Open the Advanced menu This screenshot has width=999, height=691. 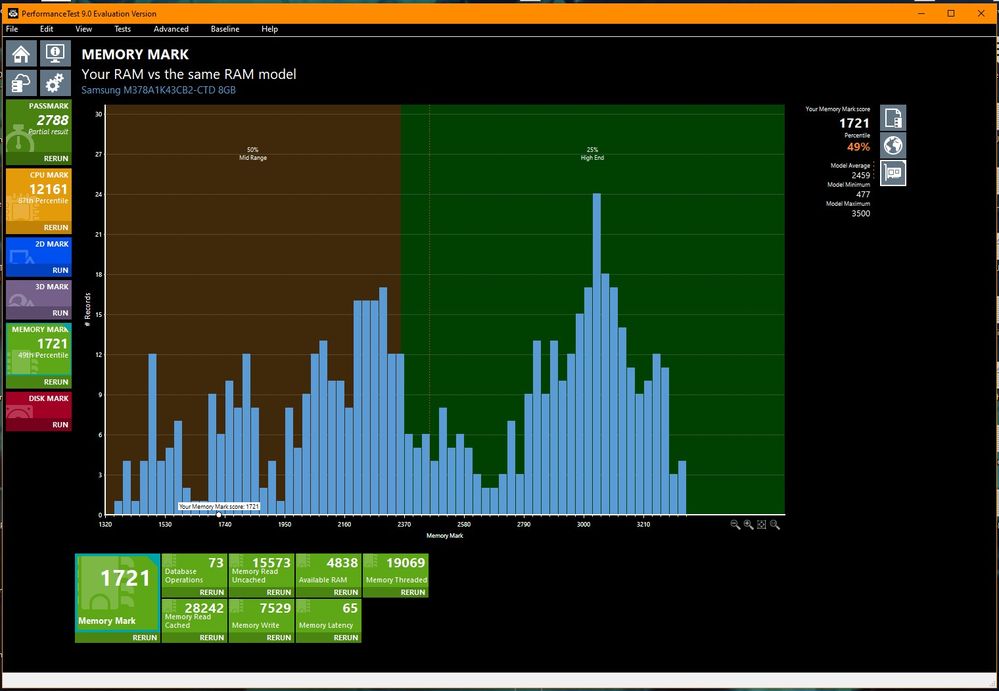click(x=171, y=29)
